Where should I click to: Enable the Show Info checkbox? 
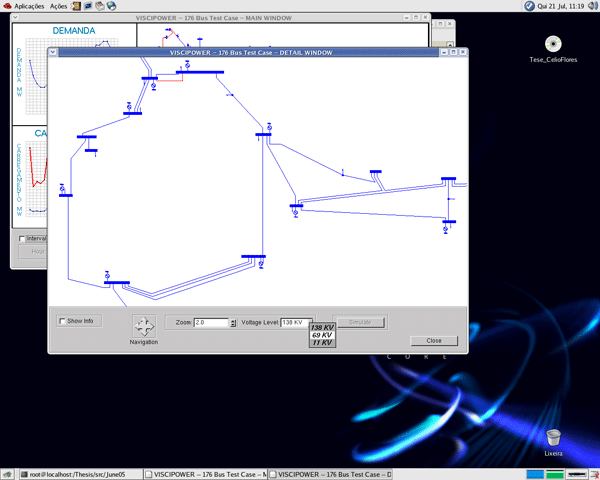click(62, 321)
